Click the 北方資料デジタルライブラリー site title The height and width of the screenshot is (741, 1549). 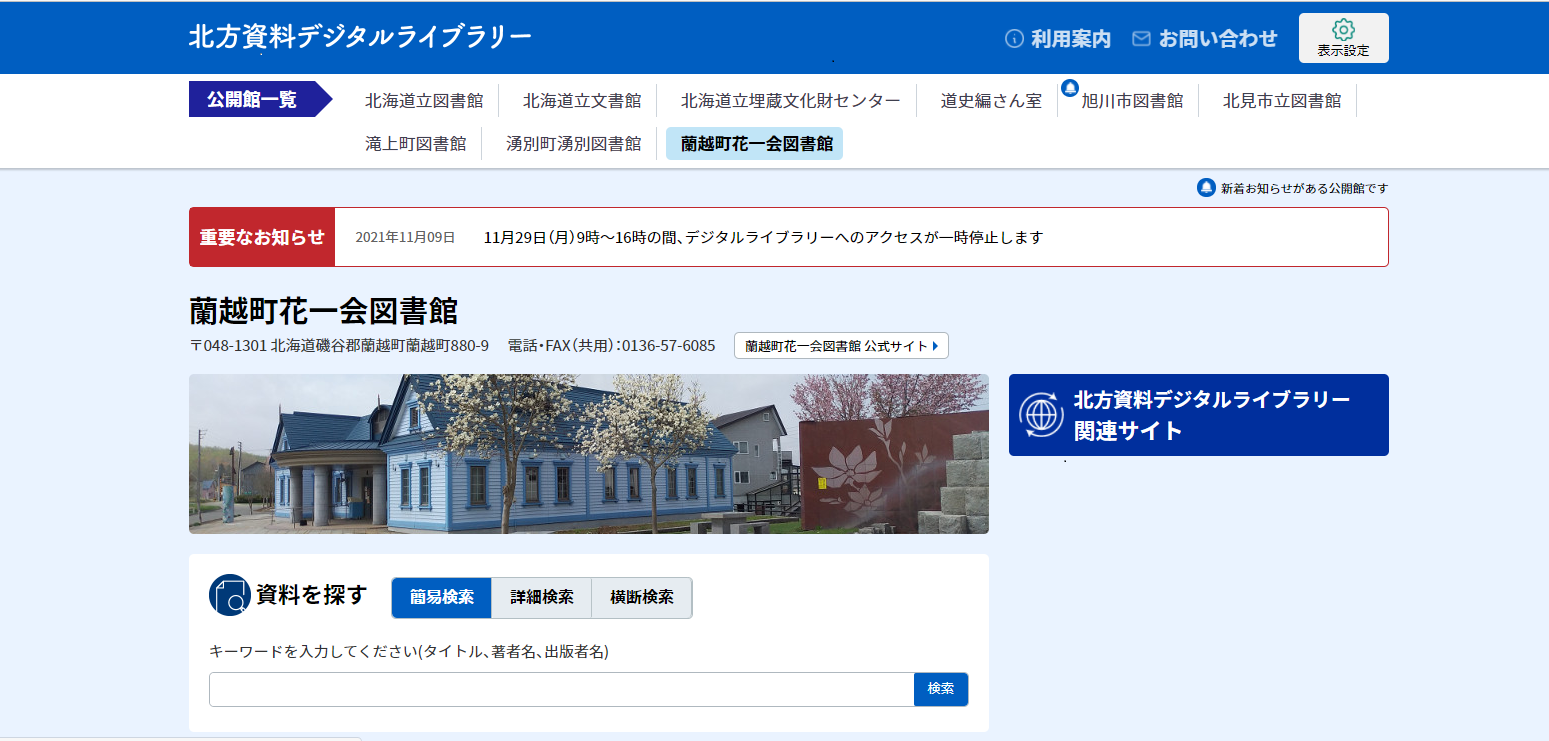coord(360,37)
